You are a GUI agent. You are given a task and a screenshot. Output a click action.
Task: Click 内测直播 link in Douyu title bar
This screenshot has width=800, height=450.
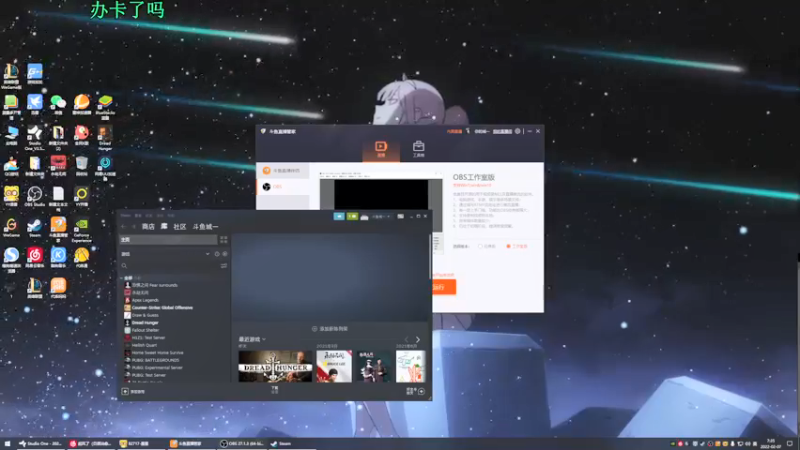point(454,132)
